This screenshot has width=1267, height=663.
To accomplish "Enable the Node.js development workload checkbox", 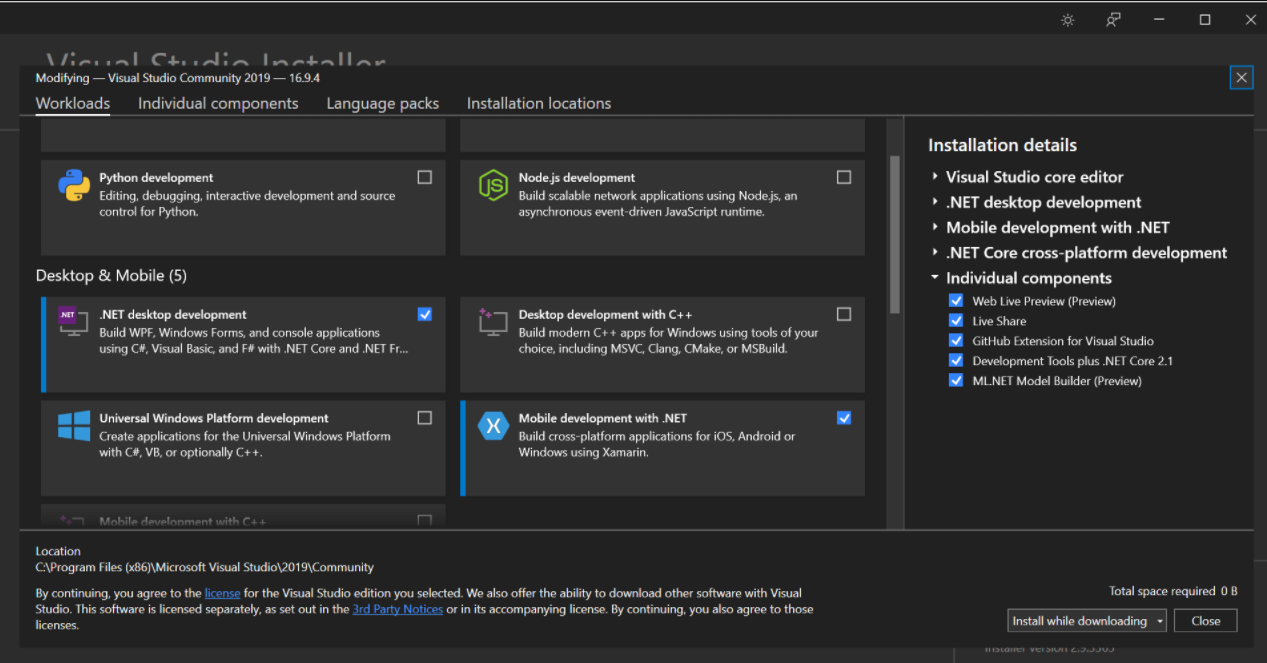I will (844, 177).
